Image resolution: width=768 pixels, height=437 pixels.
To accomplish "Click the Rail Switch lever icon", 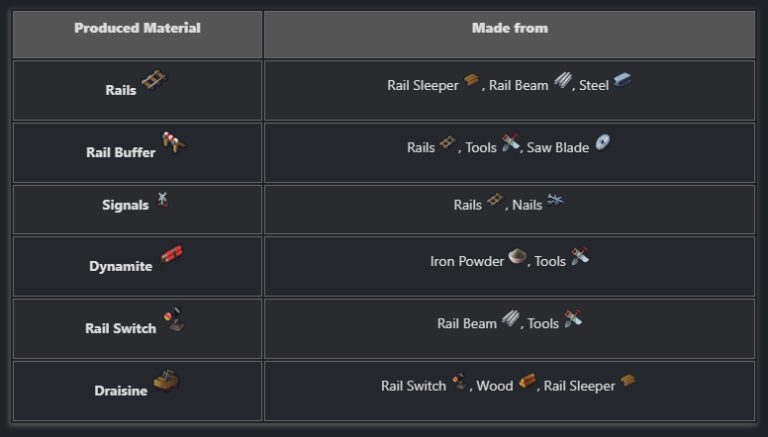I will (173, 321).
